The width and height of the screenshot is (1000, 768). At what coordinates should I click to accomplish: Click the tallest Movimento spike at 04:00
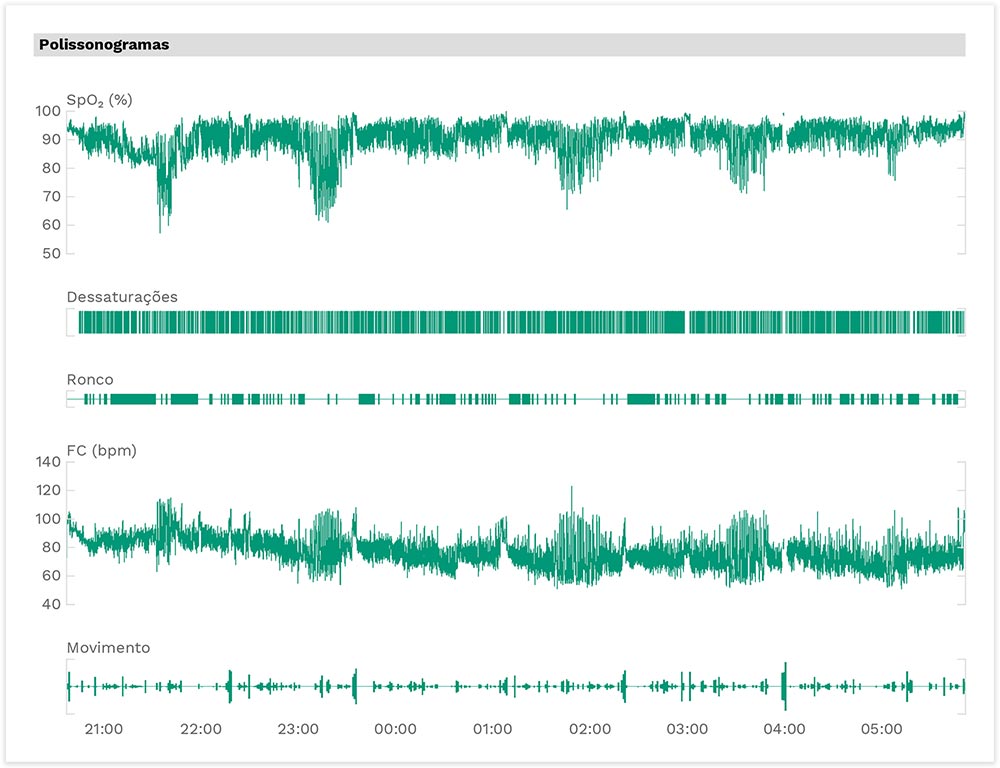pos(784,685)
